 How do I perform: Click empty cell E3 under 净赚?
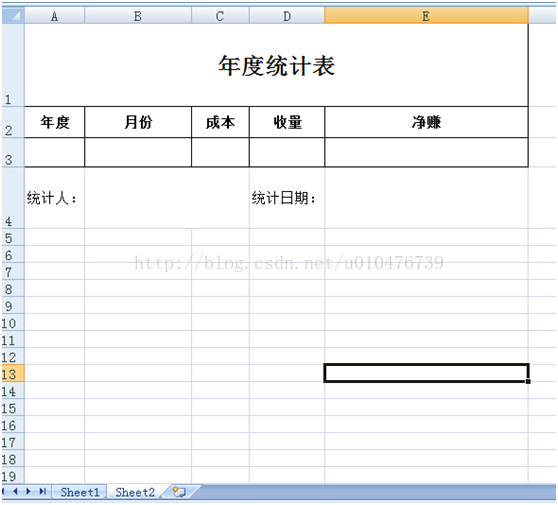coord(426,152)
